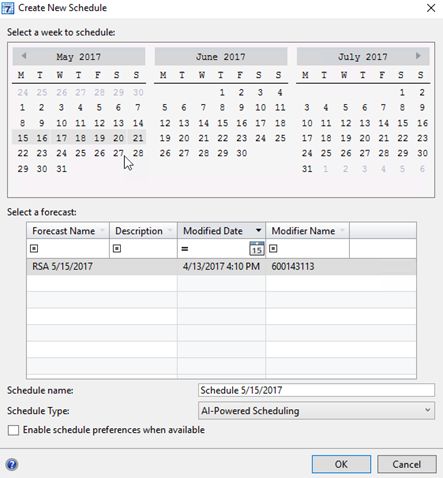Click Forecast Name filter operator icon
The image size is (443, 478).
[x=34, y=249]
